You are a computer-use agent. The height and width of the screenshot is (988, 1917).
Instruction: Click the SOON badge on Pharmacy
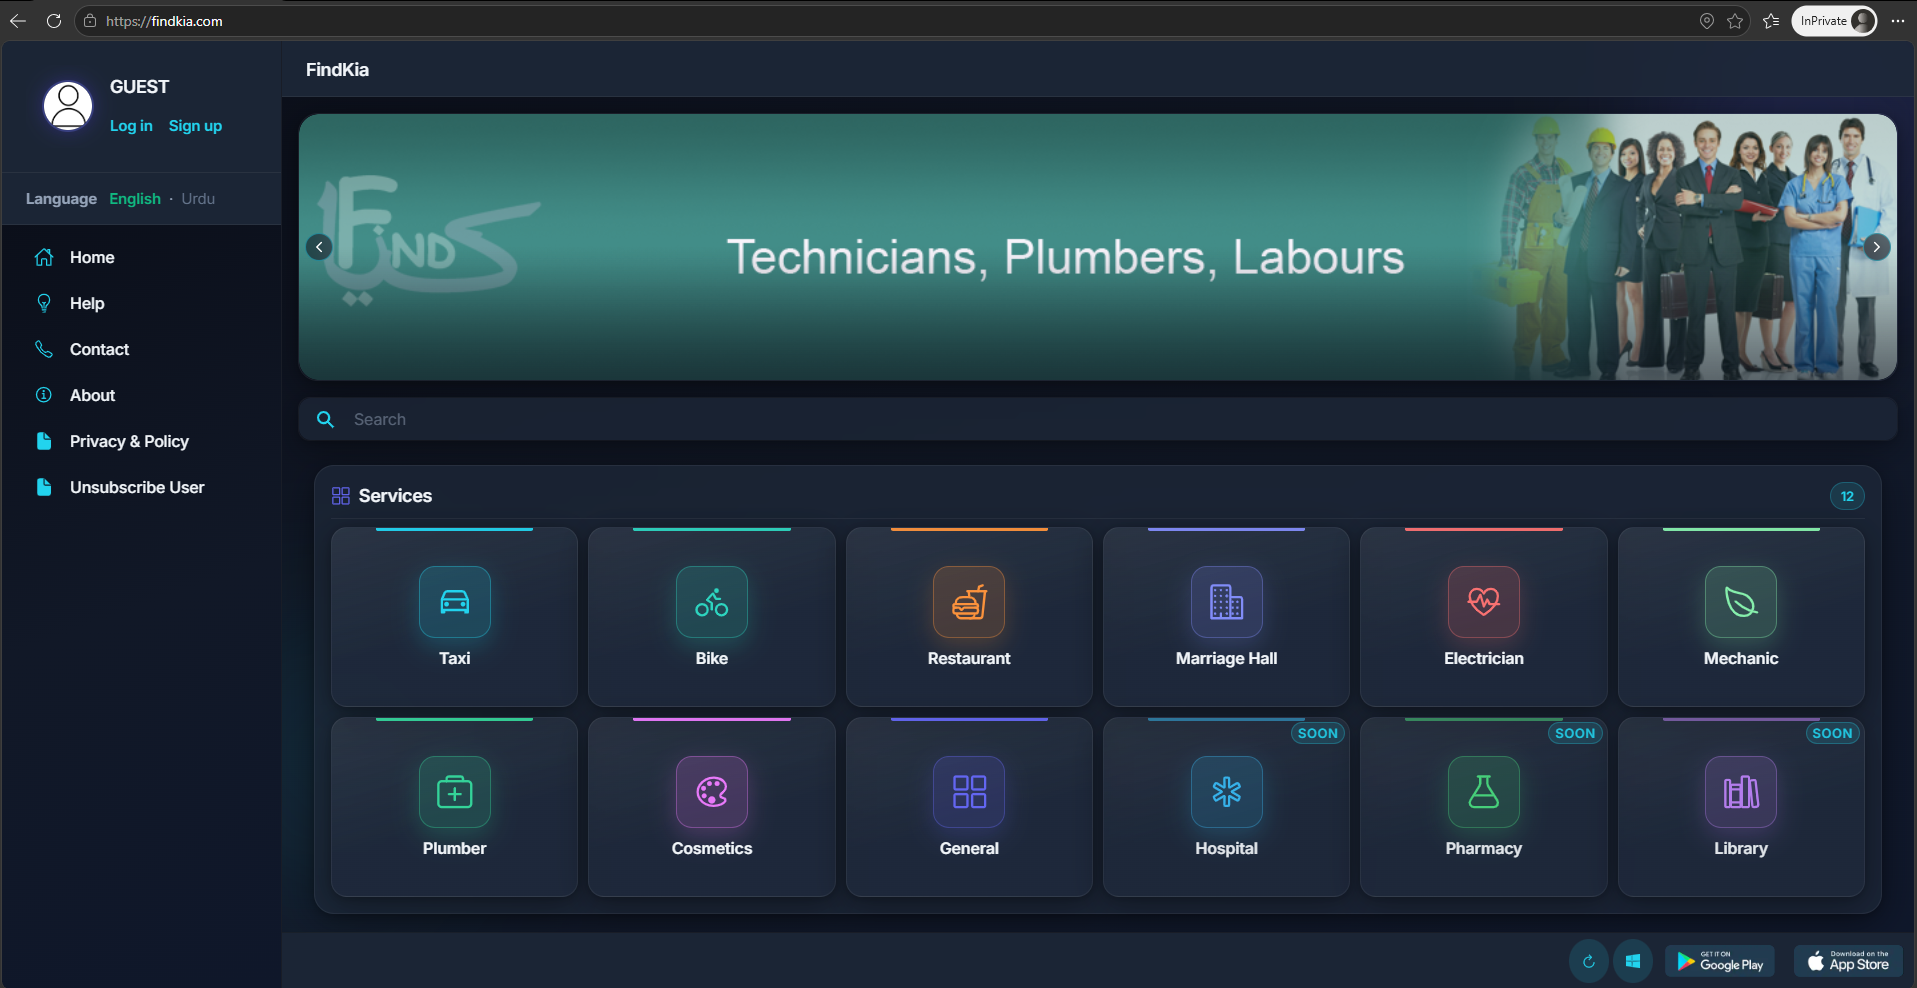1574,733
